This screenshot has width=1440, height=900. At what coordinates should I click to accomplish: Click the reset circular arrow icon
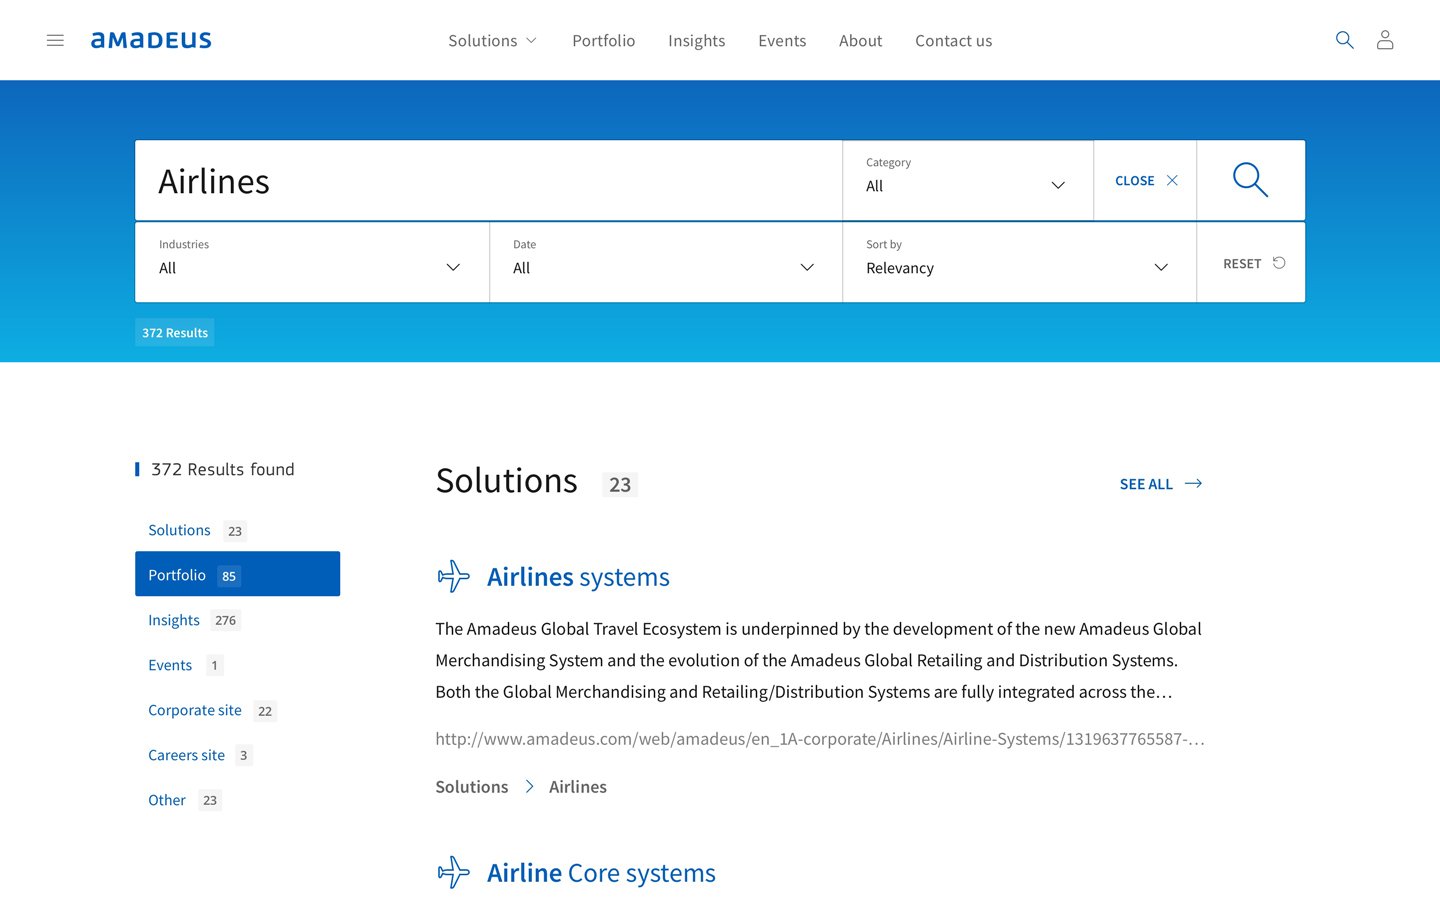pos(1279,263)
